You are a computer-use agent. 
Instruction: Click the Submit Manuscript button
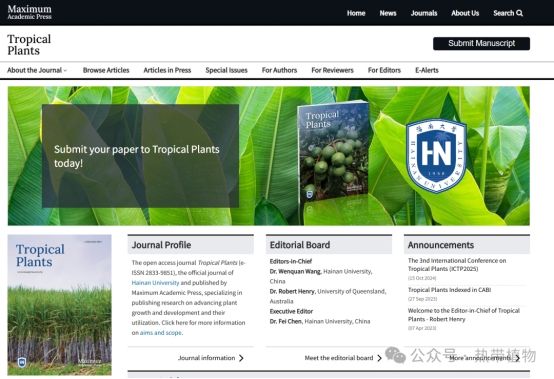coord(481,43)
